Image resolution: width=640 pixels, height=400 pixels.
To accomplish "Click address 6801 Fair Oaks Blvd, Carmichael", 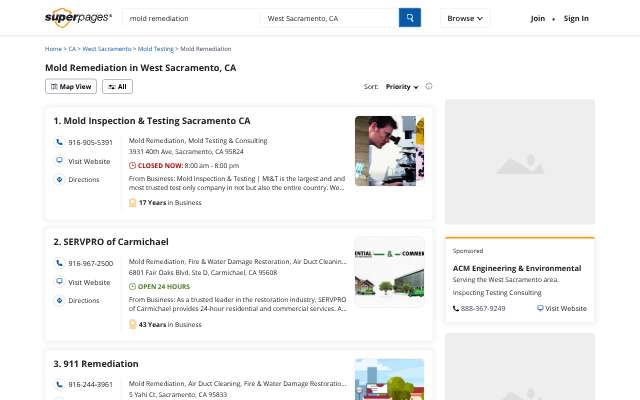I will coord(203,272).
